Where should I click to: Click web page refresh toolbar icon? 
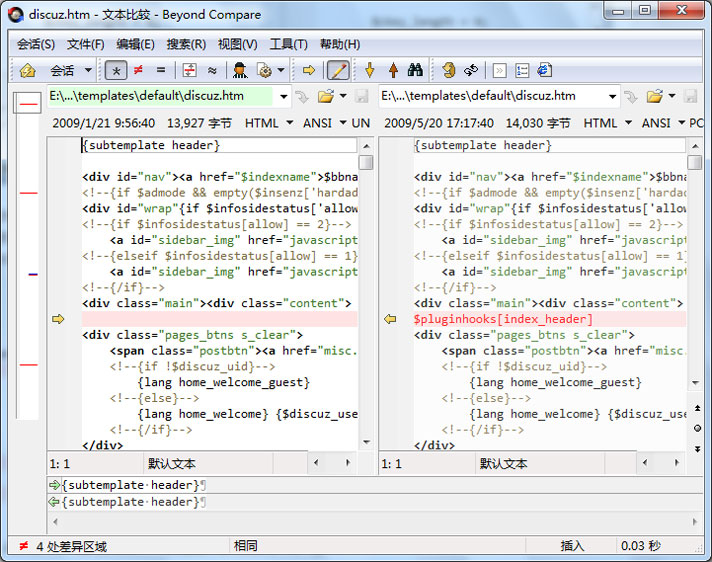pos(544,70)
